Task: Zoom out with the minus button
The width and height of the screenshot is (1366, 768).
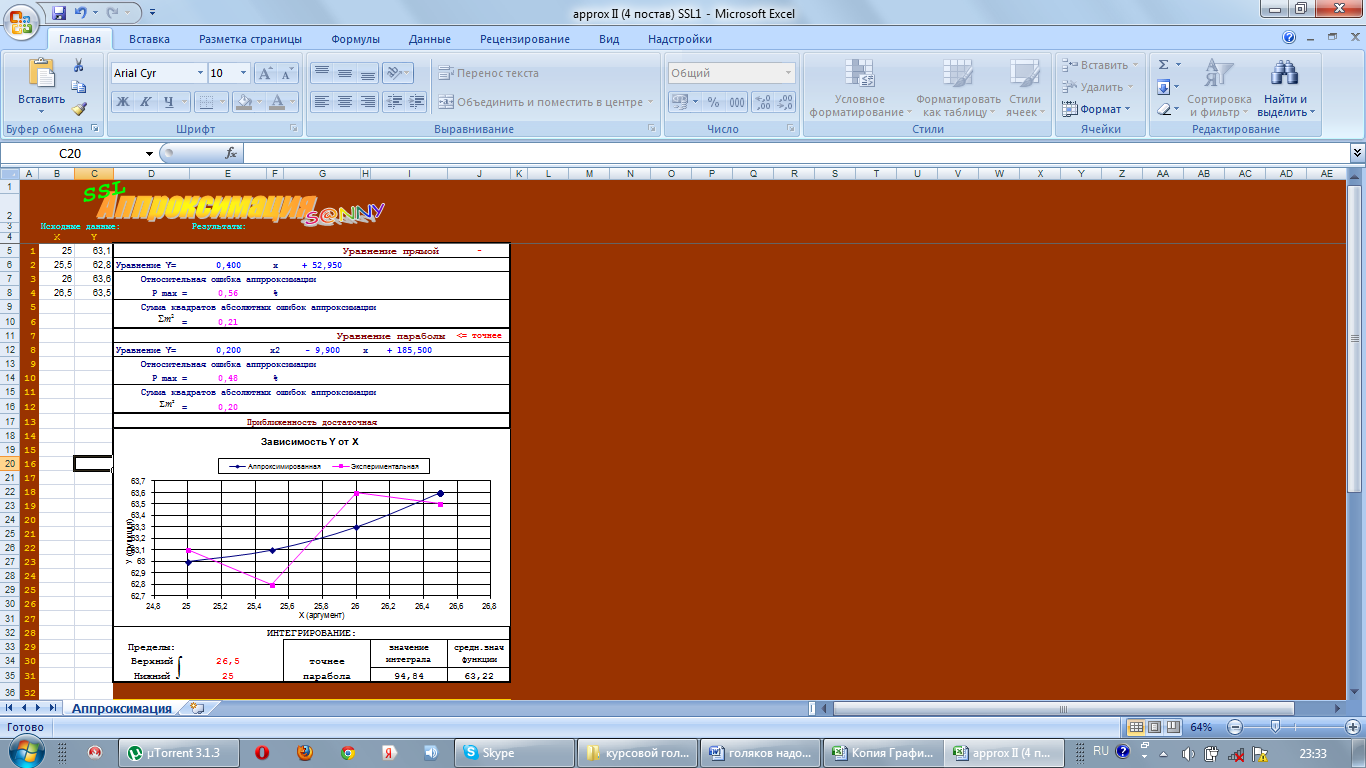Action: [x=1234, y=727]
